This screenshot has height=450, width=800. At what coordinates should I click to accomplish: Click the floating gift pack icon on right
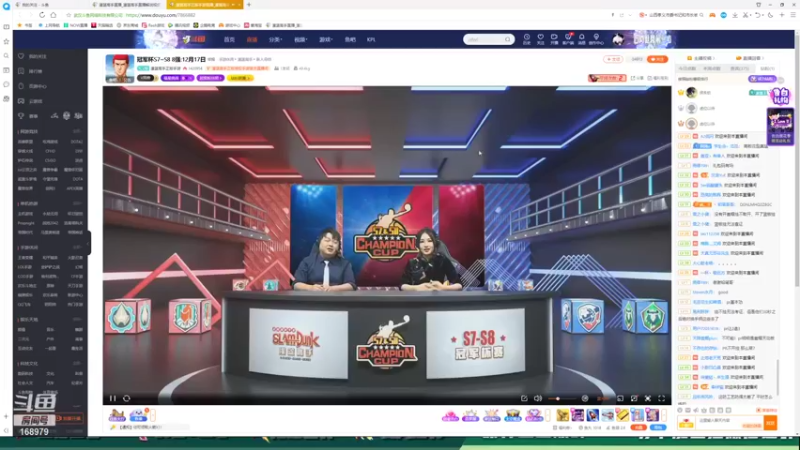(781, 95)
